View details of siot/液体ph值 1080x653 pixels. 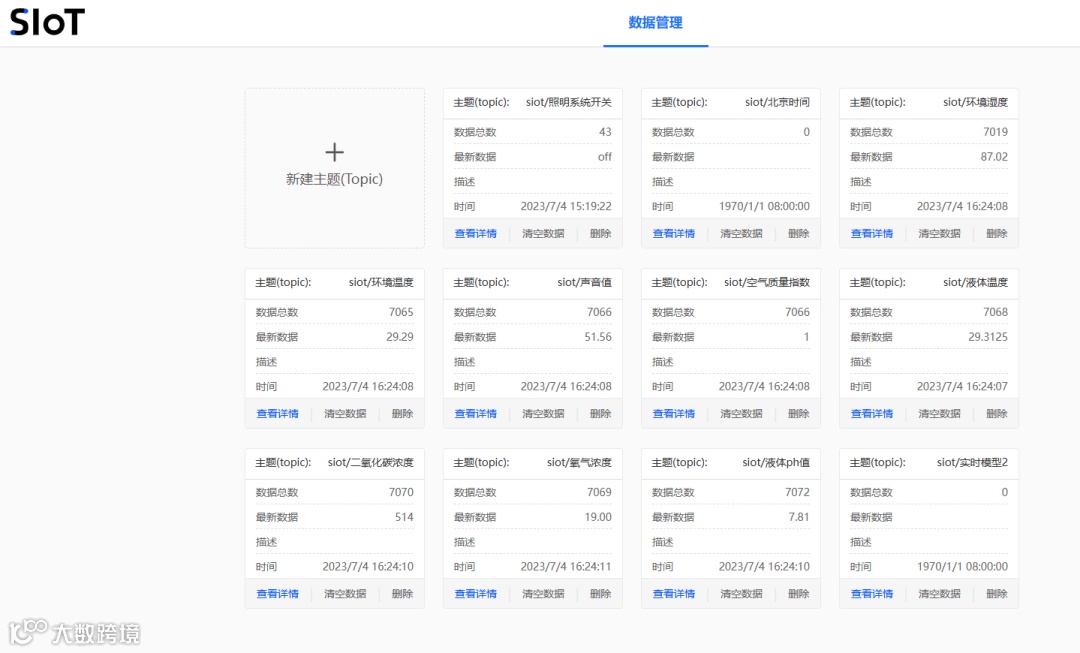coord(674,594)
